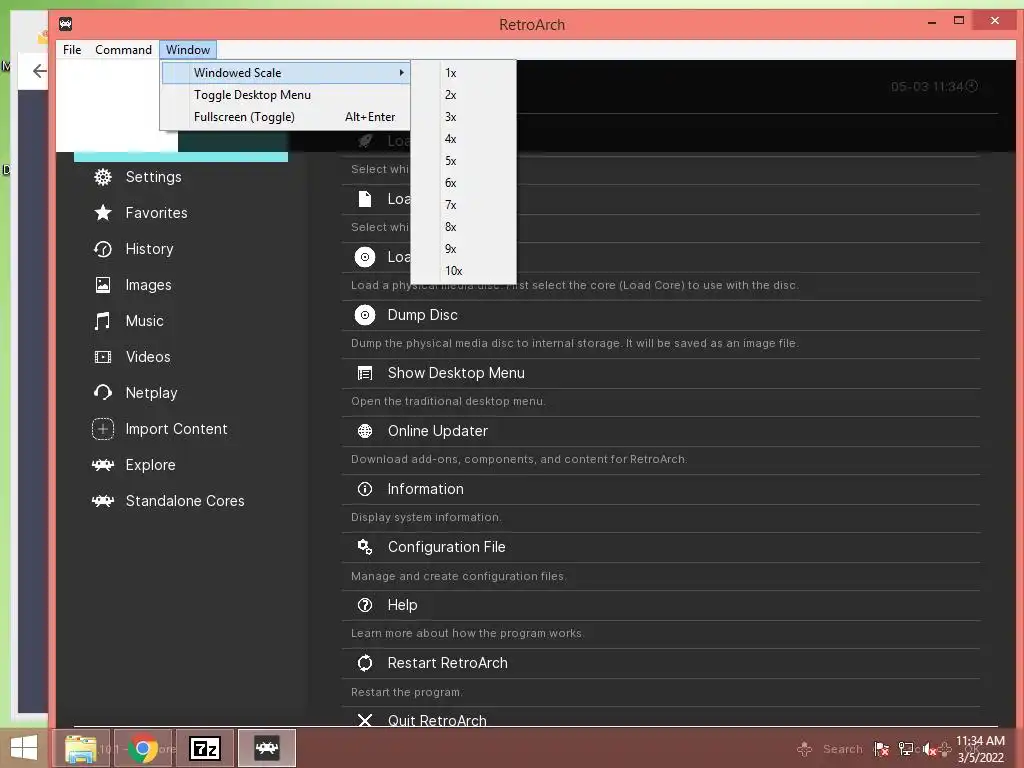Viewport: 1024px width, 768px height.
Task: Open the Settings gear icon in sidebar
Action: (103, 177)
